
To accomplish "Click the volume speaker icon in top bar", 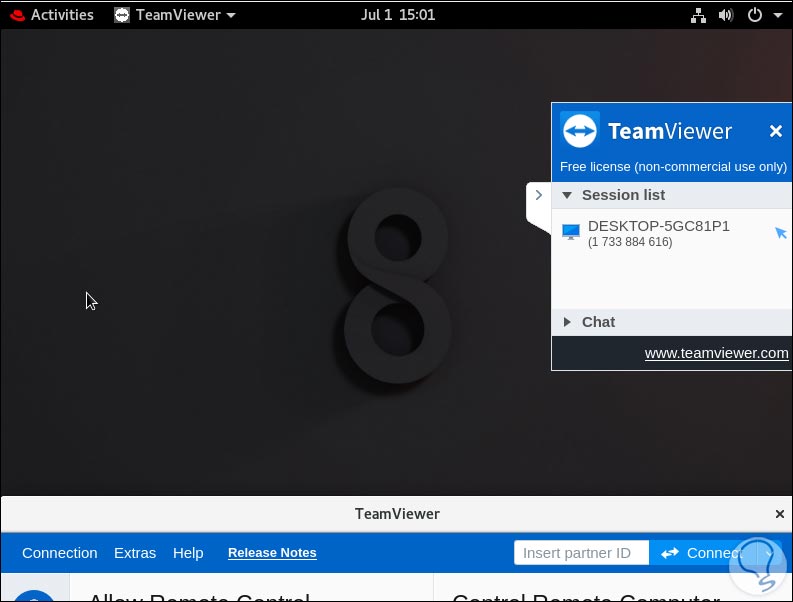I will pyautogui.click(x=726, y=15).
